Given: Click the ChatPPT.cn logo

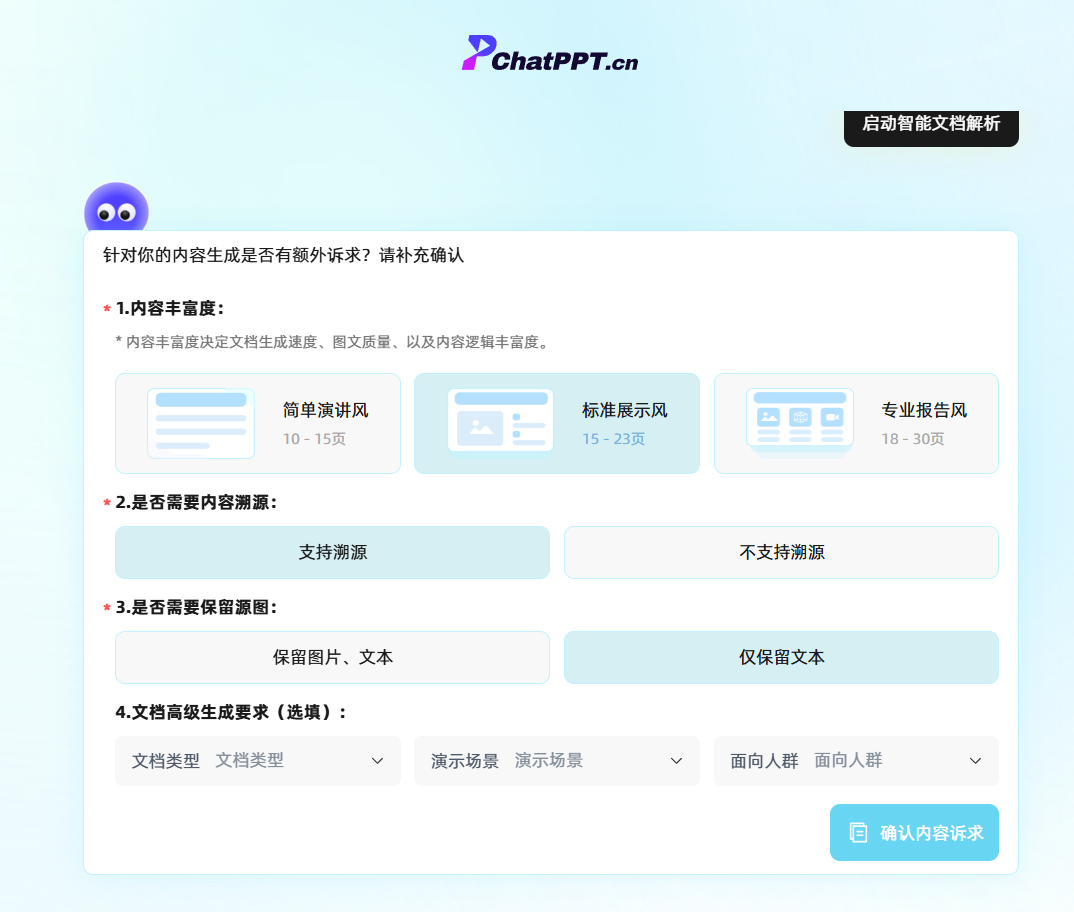Looking at the screenshot, I should (549, 54).
